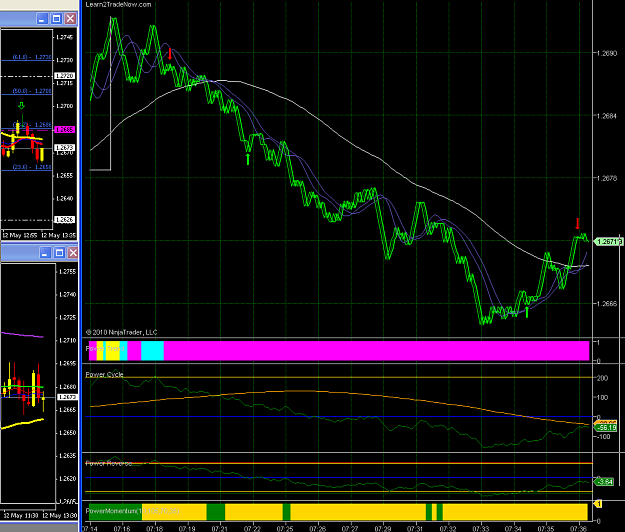625x532 pixels.
Task: Click the 1.2690 price axis label
Action: [607, 53]
